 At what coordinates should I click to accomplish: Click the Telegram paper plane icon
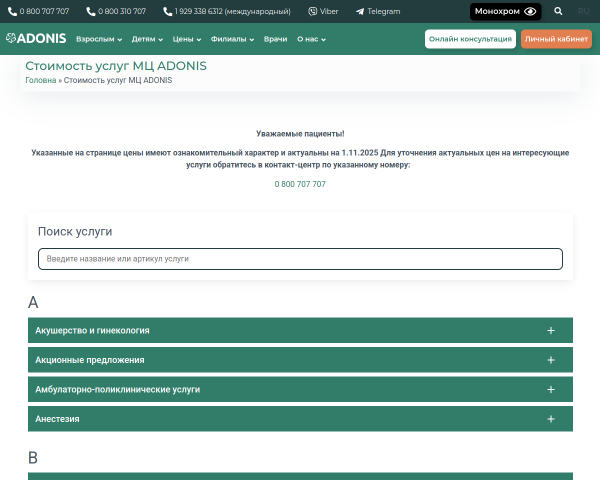point(360,12)
